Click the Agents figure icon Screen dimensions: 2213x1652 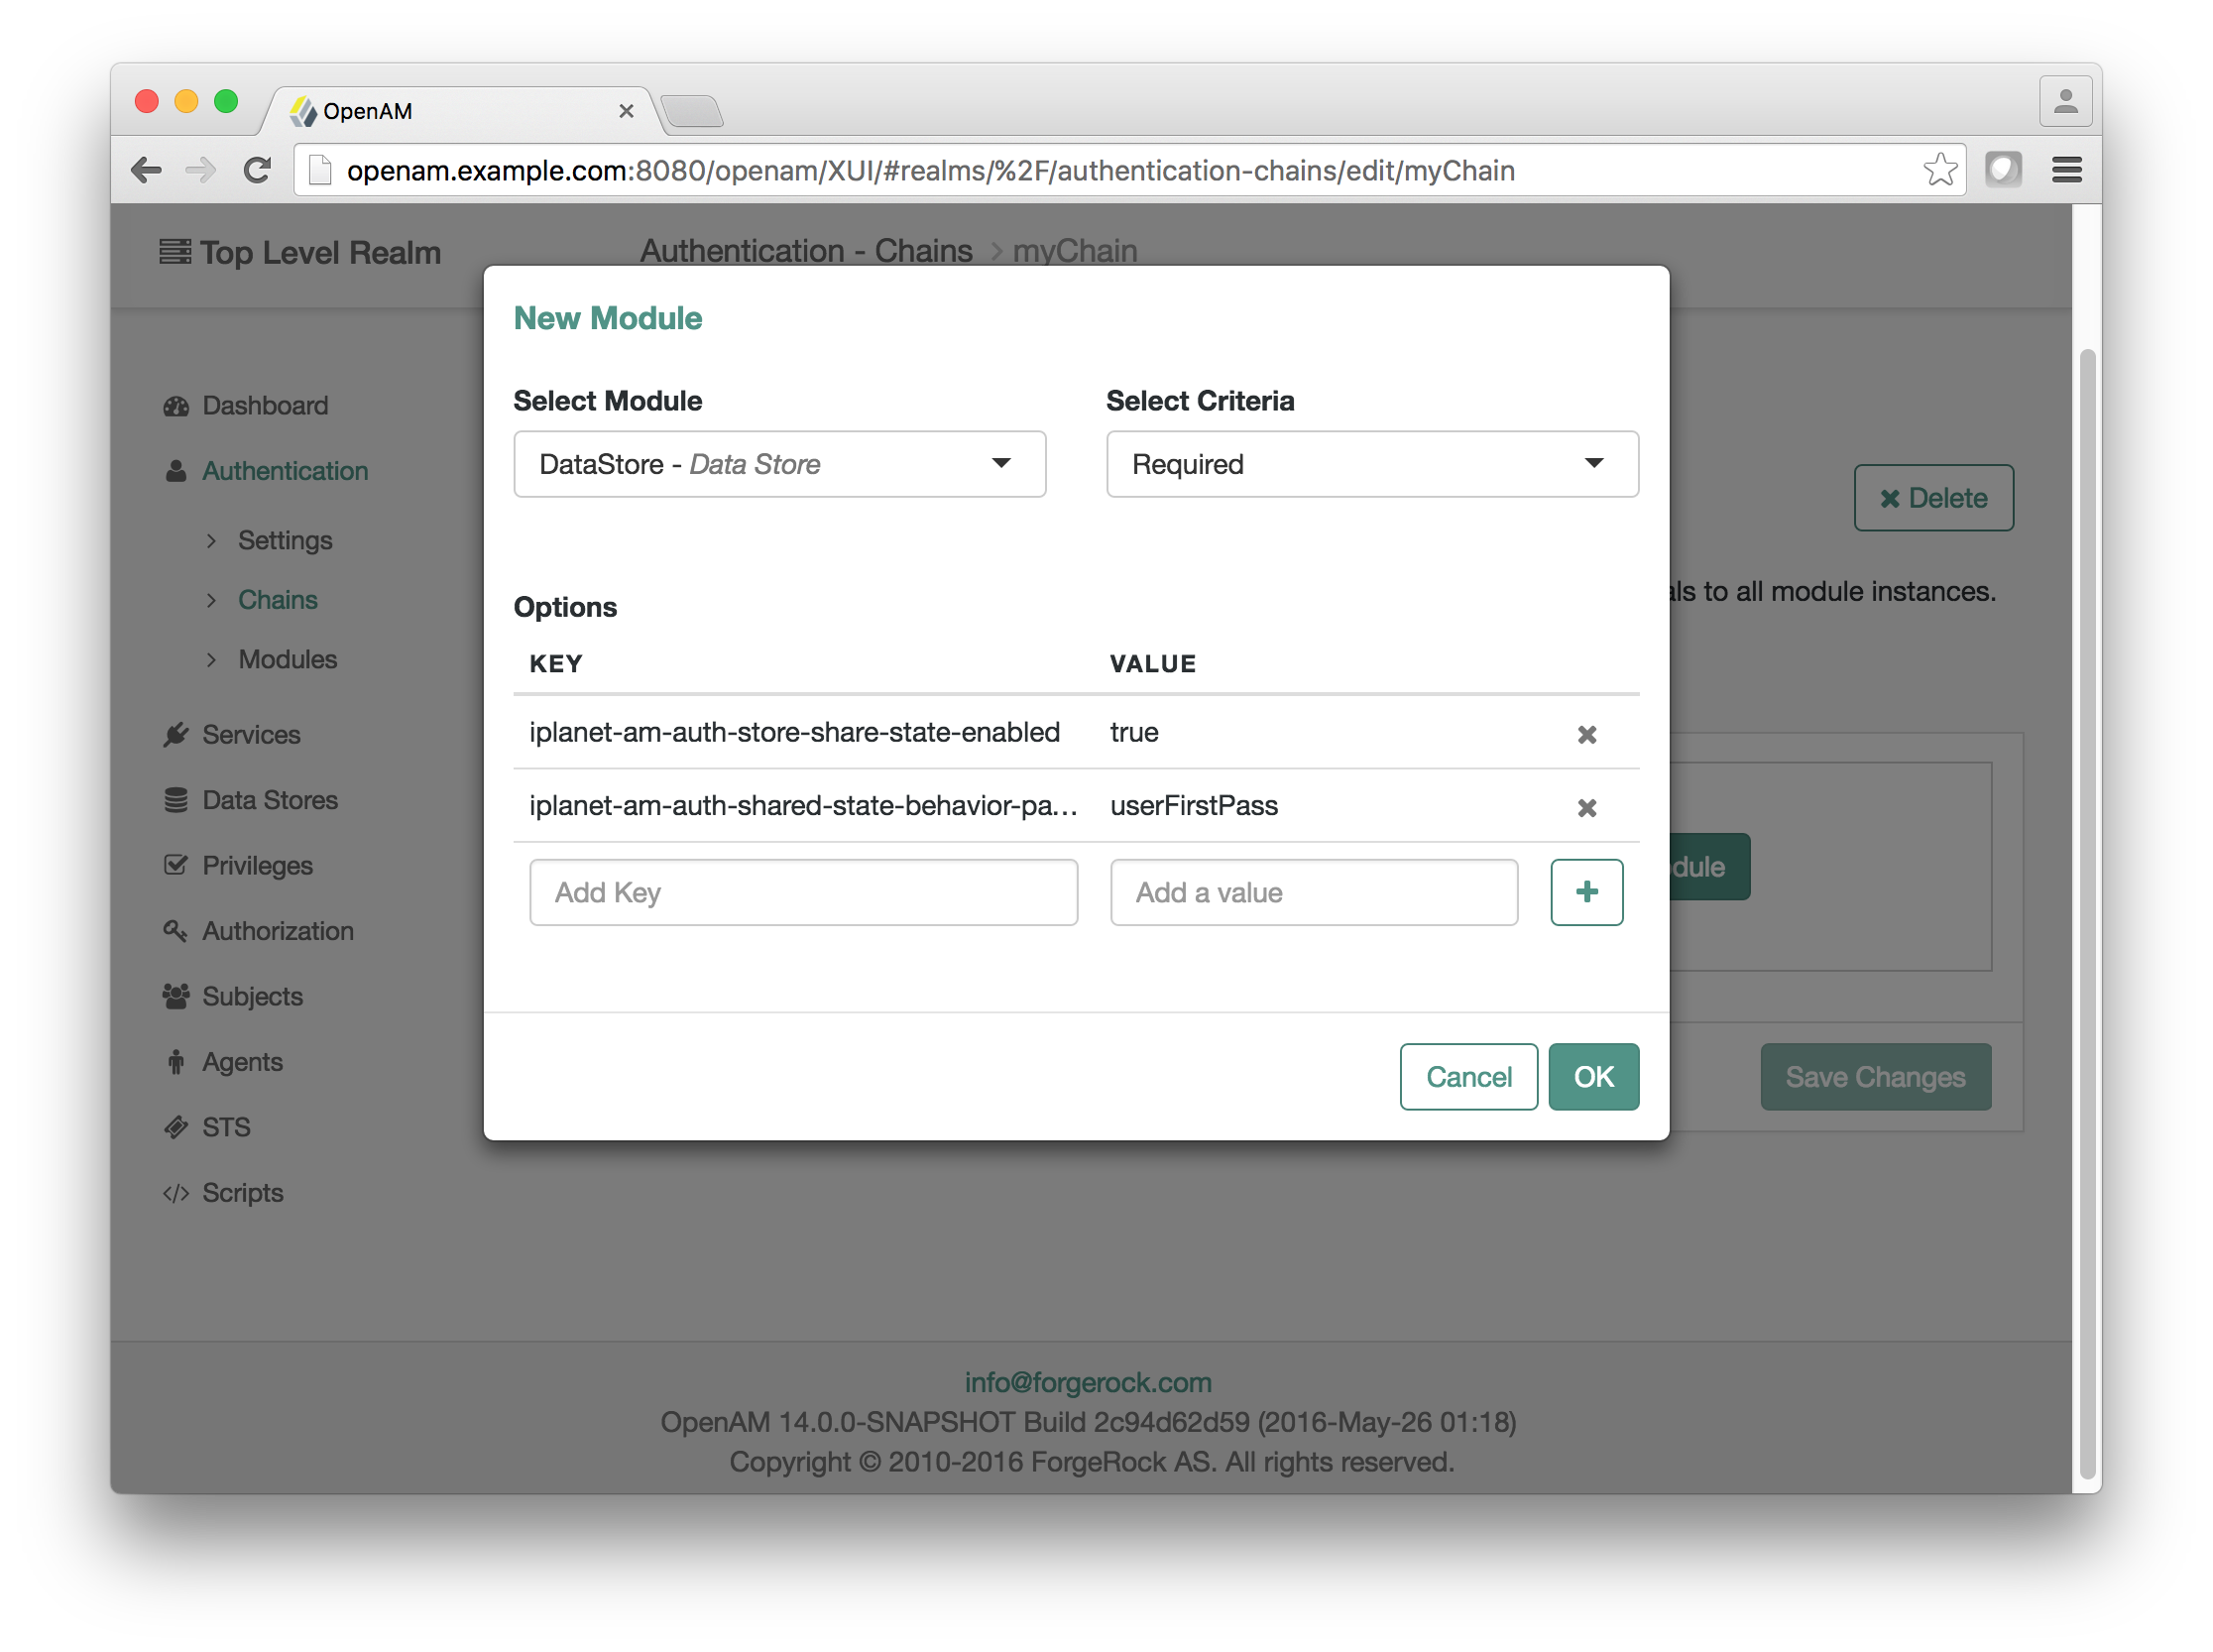tap(176, 1062)
